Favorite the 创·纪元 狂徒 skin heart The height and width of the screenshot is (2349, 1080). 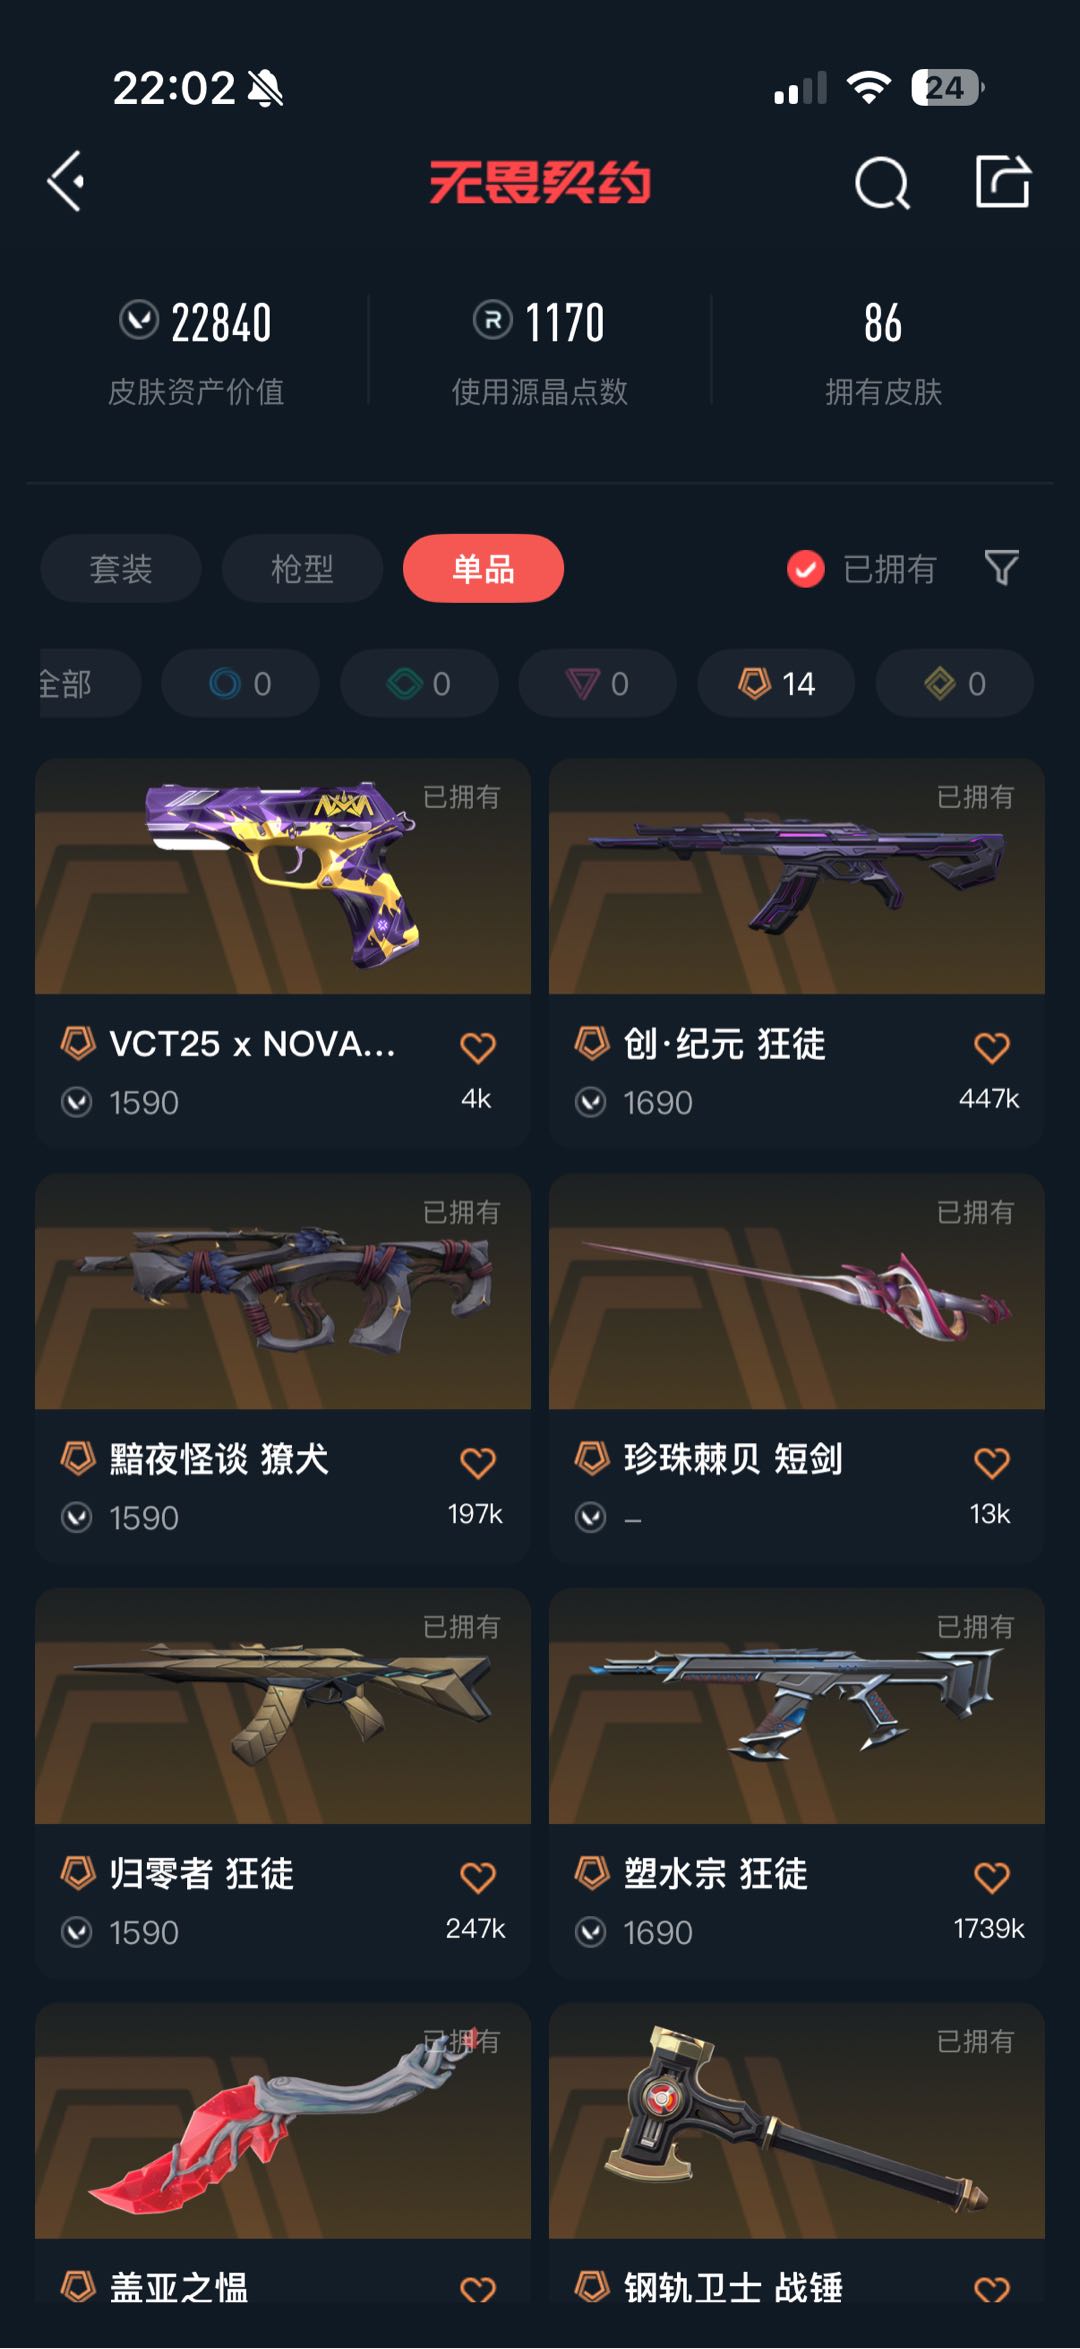[x=991, y=1047]
